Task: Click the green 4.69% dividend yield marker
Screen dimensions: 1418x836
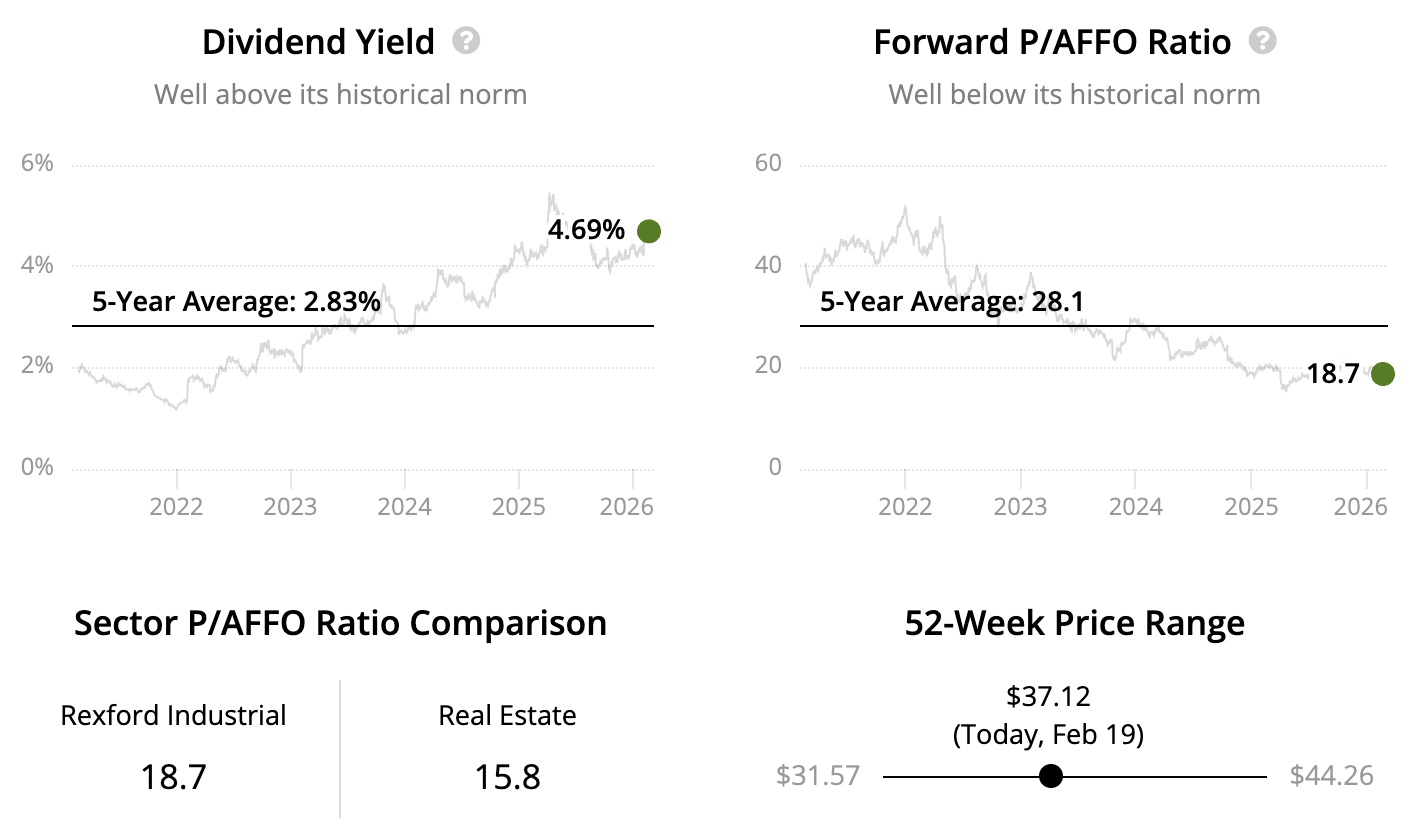Action: [649, 231]
